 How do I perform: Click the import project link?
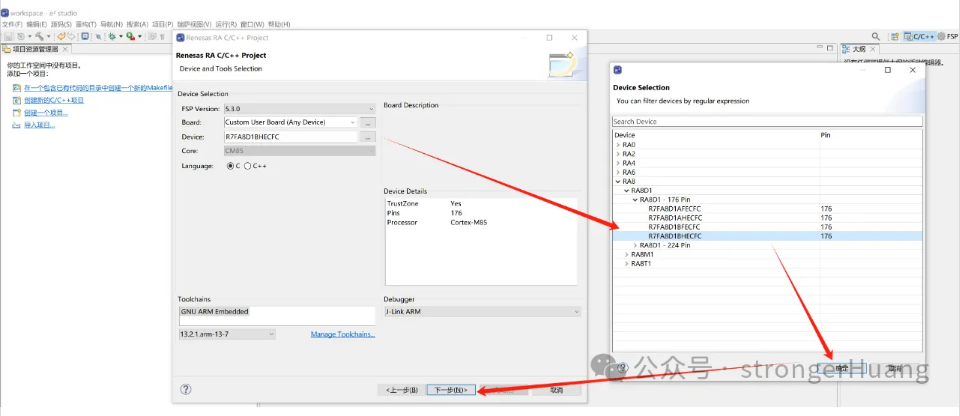click(x=40, y=125)
